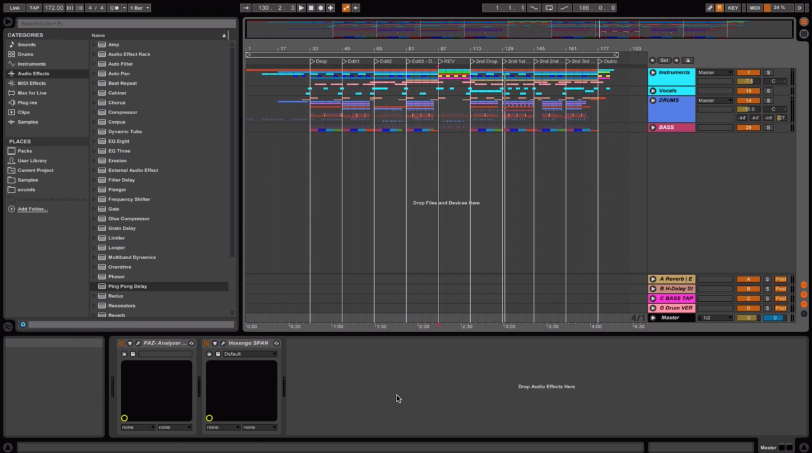Click the Arrangement Record button
The height and width of the screenshot is (453, 812).
pos(321,8)
